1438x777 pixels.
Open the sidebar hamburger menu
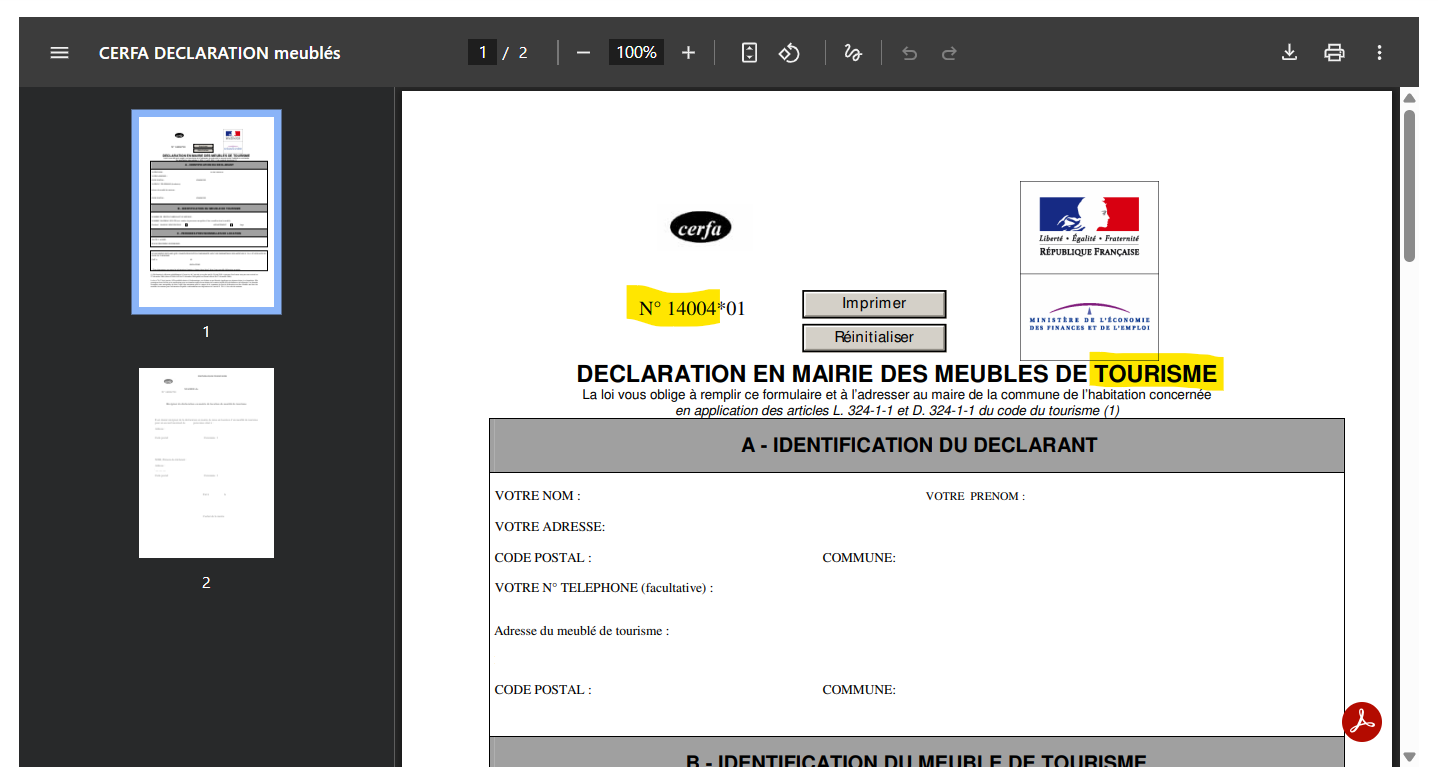pyautogui.click(x=59, y=53)
